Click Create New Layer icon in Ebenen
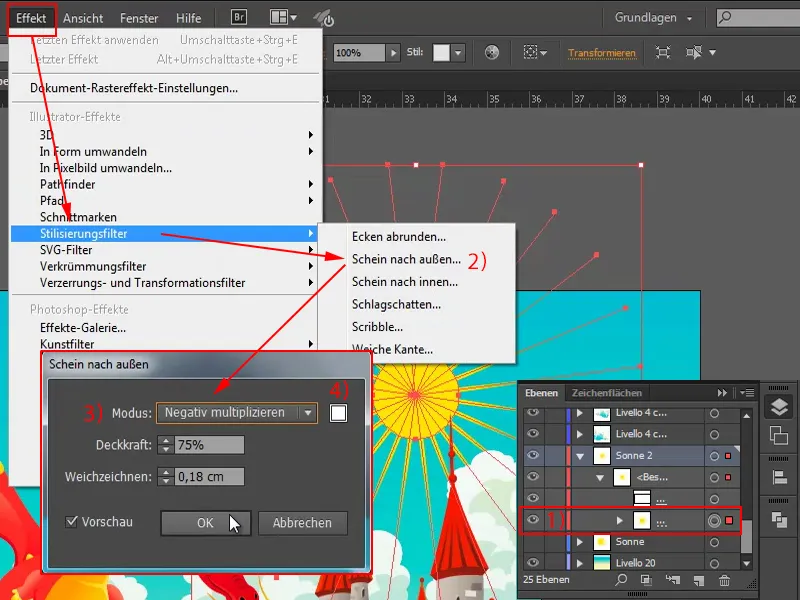The image size is (800, 600). 699,580
